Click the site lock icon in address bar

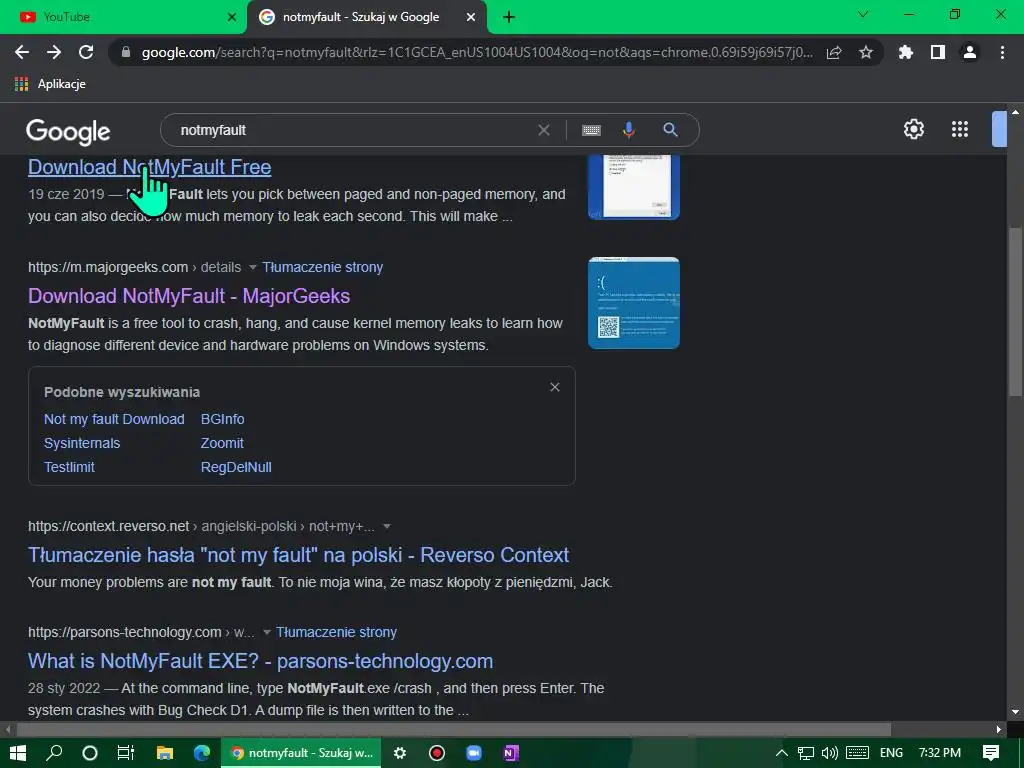coord(126,52)
